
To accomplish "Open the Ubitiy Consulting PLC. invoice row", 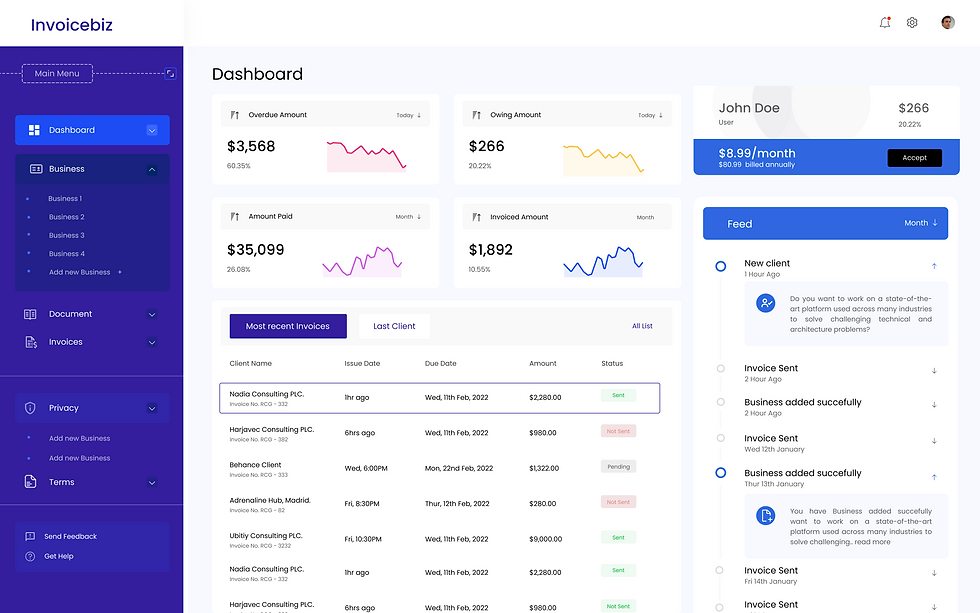I will (440, 540).
